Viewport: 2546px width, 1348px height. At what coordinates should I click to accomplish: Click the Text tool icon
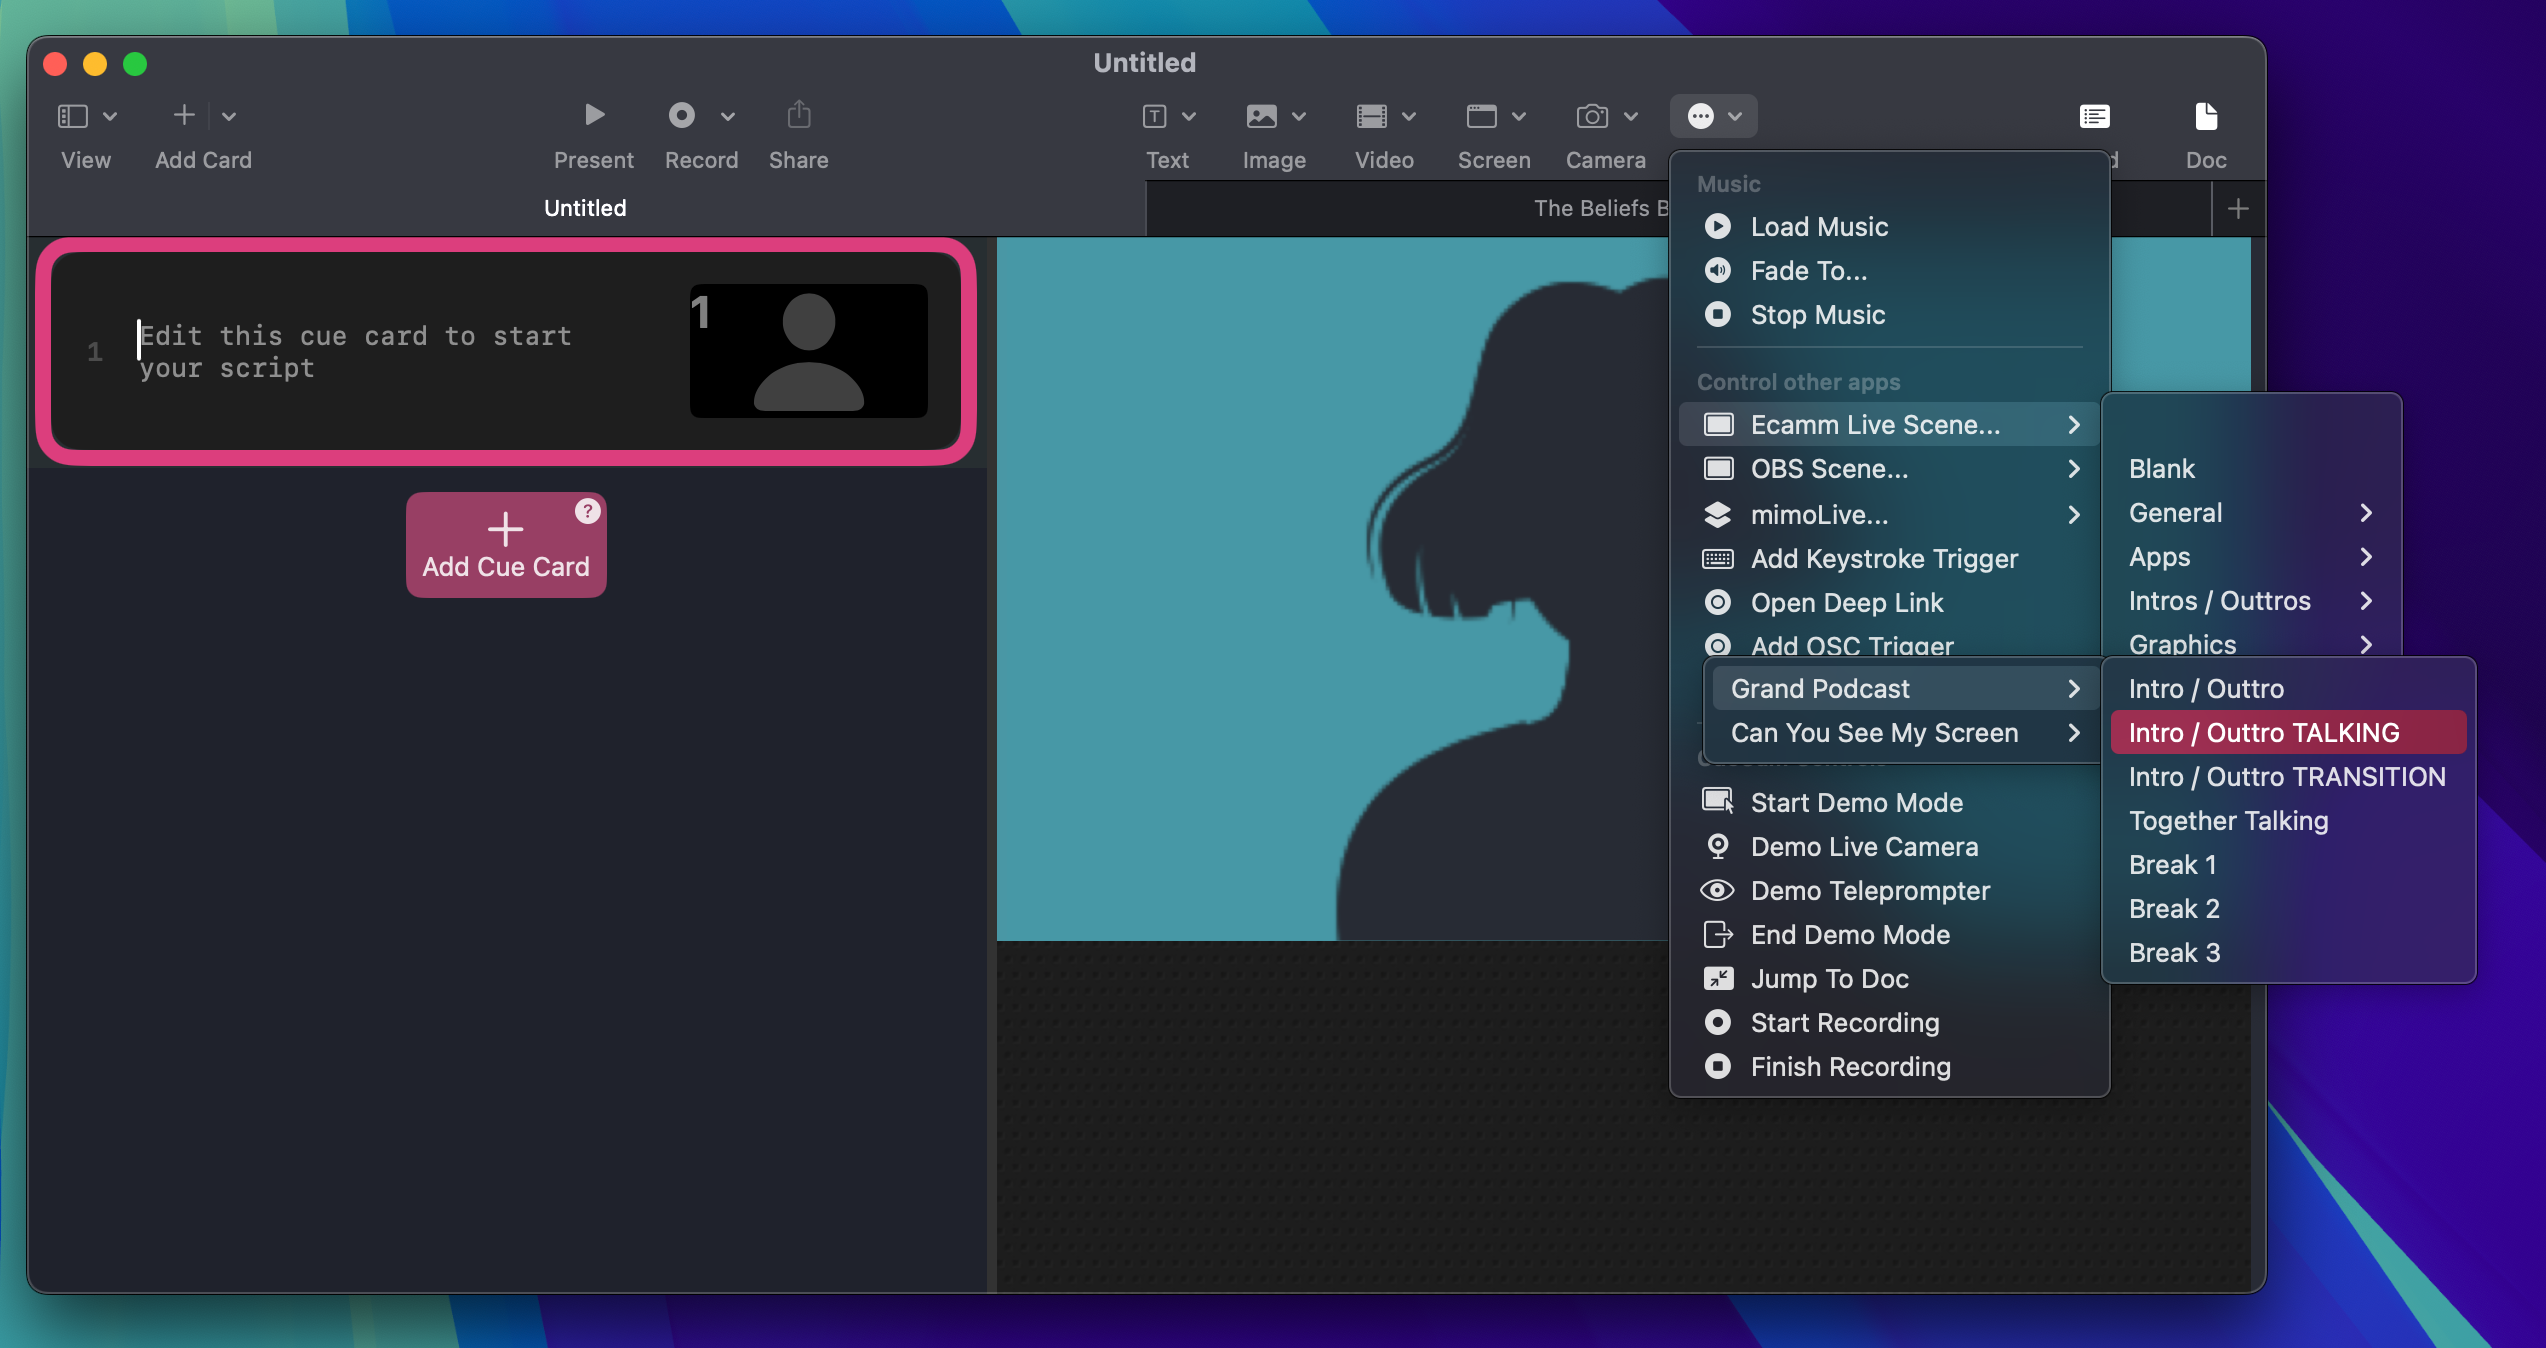point(1155,116)
